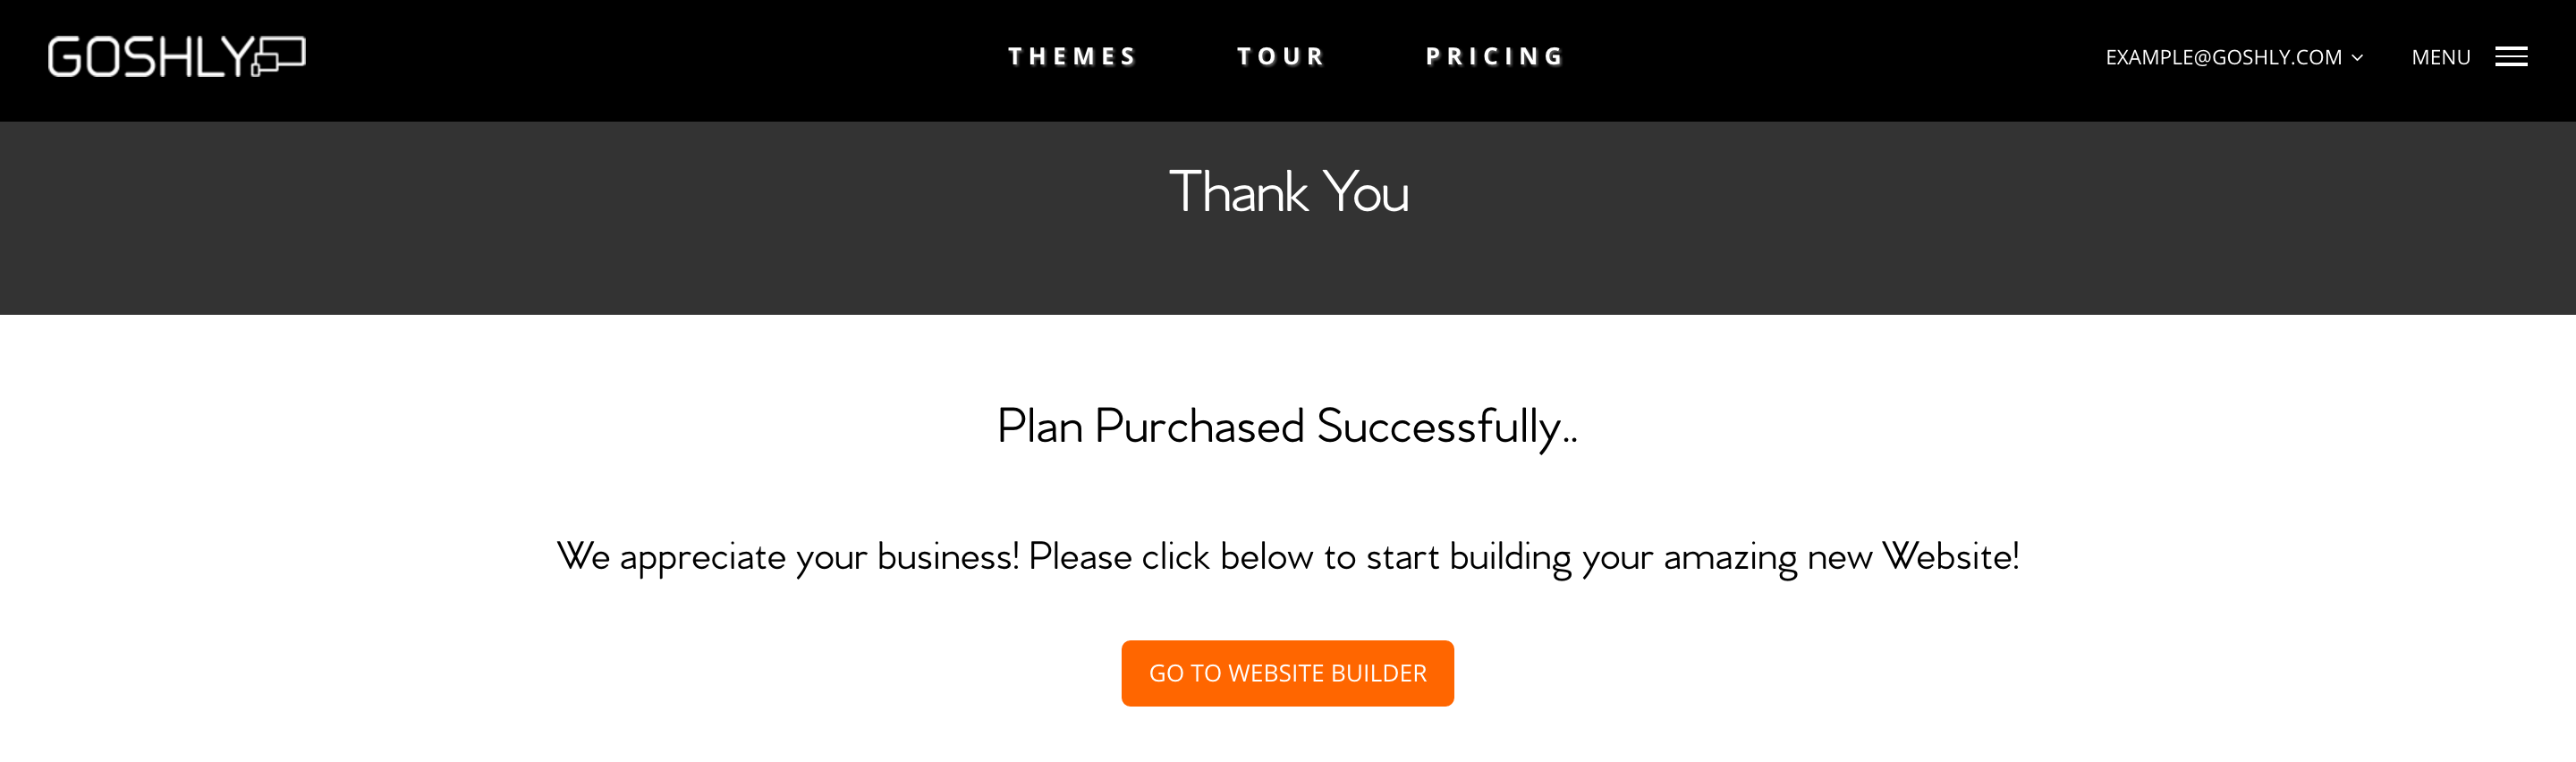Open the TOUR nav item
The image size is (2576, 762).
point(1281,57)
